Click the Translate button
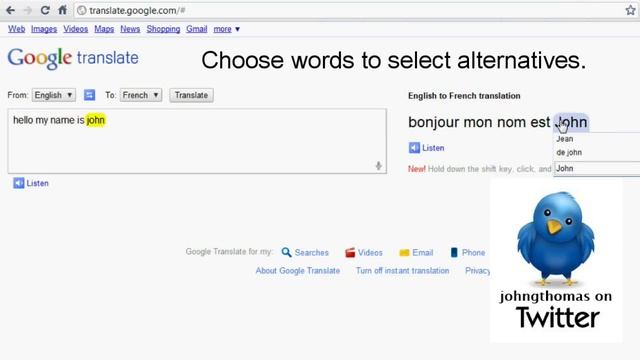 [191, 95]
